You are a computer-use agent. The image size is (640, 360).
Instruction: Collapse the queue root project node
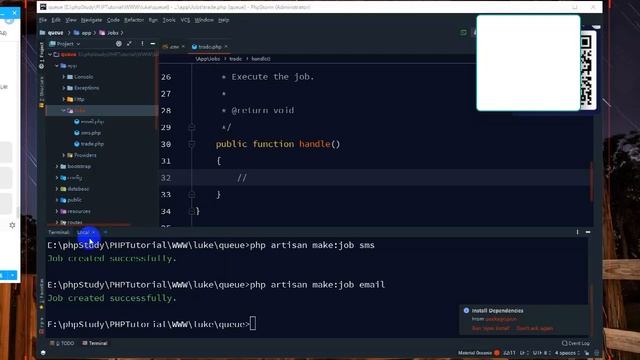[x=50, y=54]
